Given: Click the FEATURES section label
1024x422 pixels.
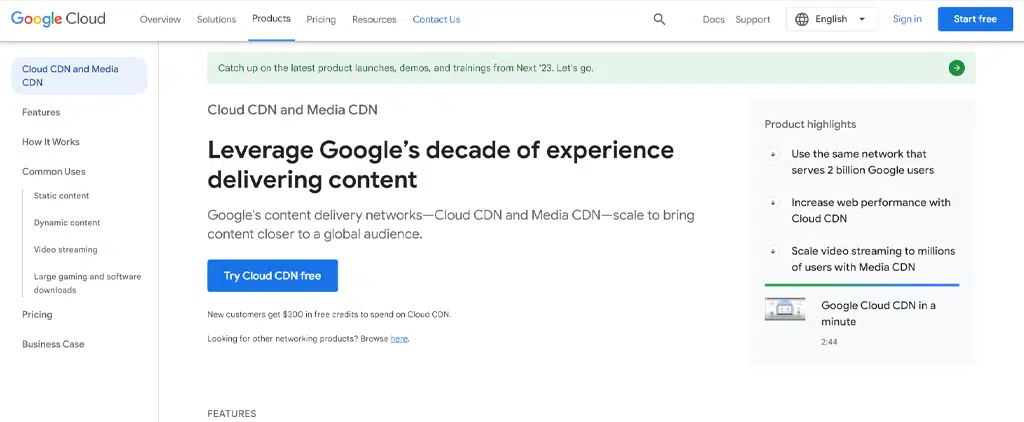Looking at the screenshot, I should (x=232, y=414).
